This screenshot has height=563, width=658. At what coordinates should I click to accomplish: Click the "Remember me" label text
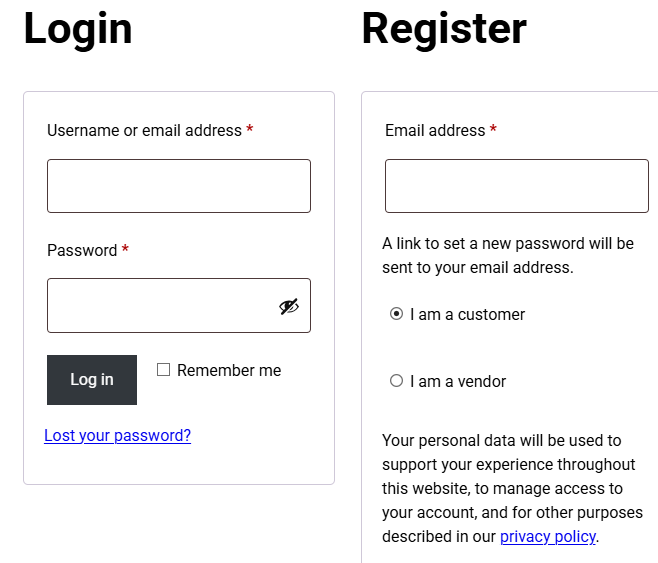(x=229, y=370)
